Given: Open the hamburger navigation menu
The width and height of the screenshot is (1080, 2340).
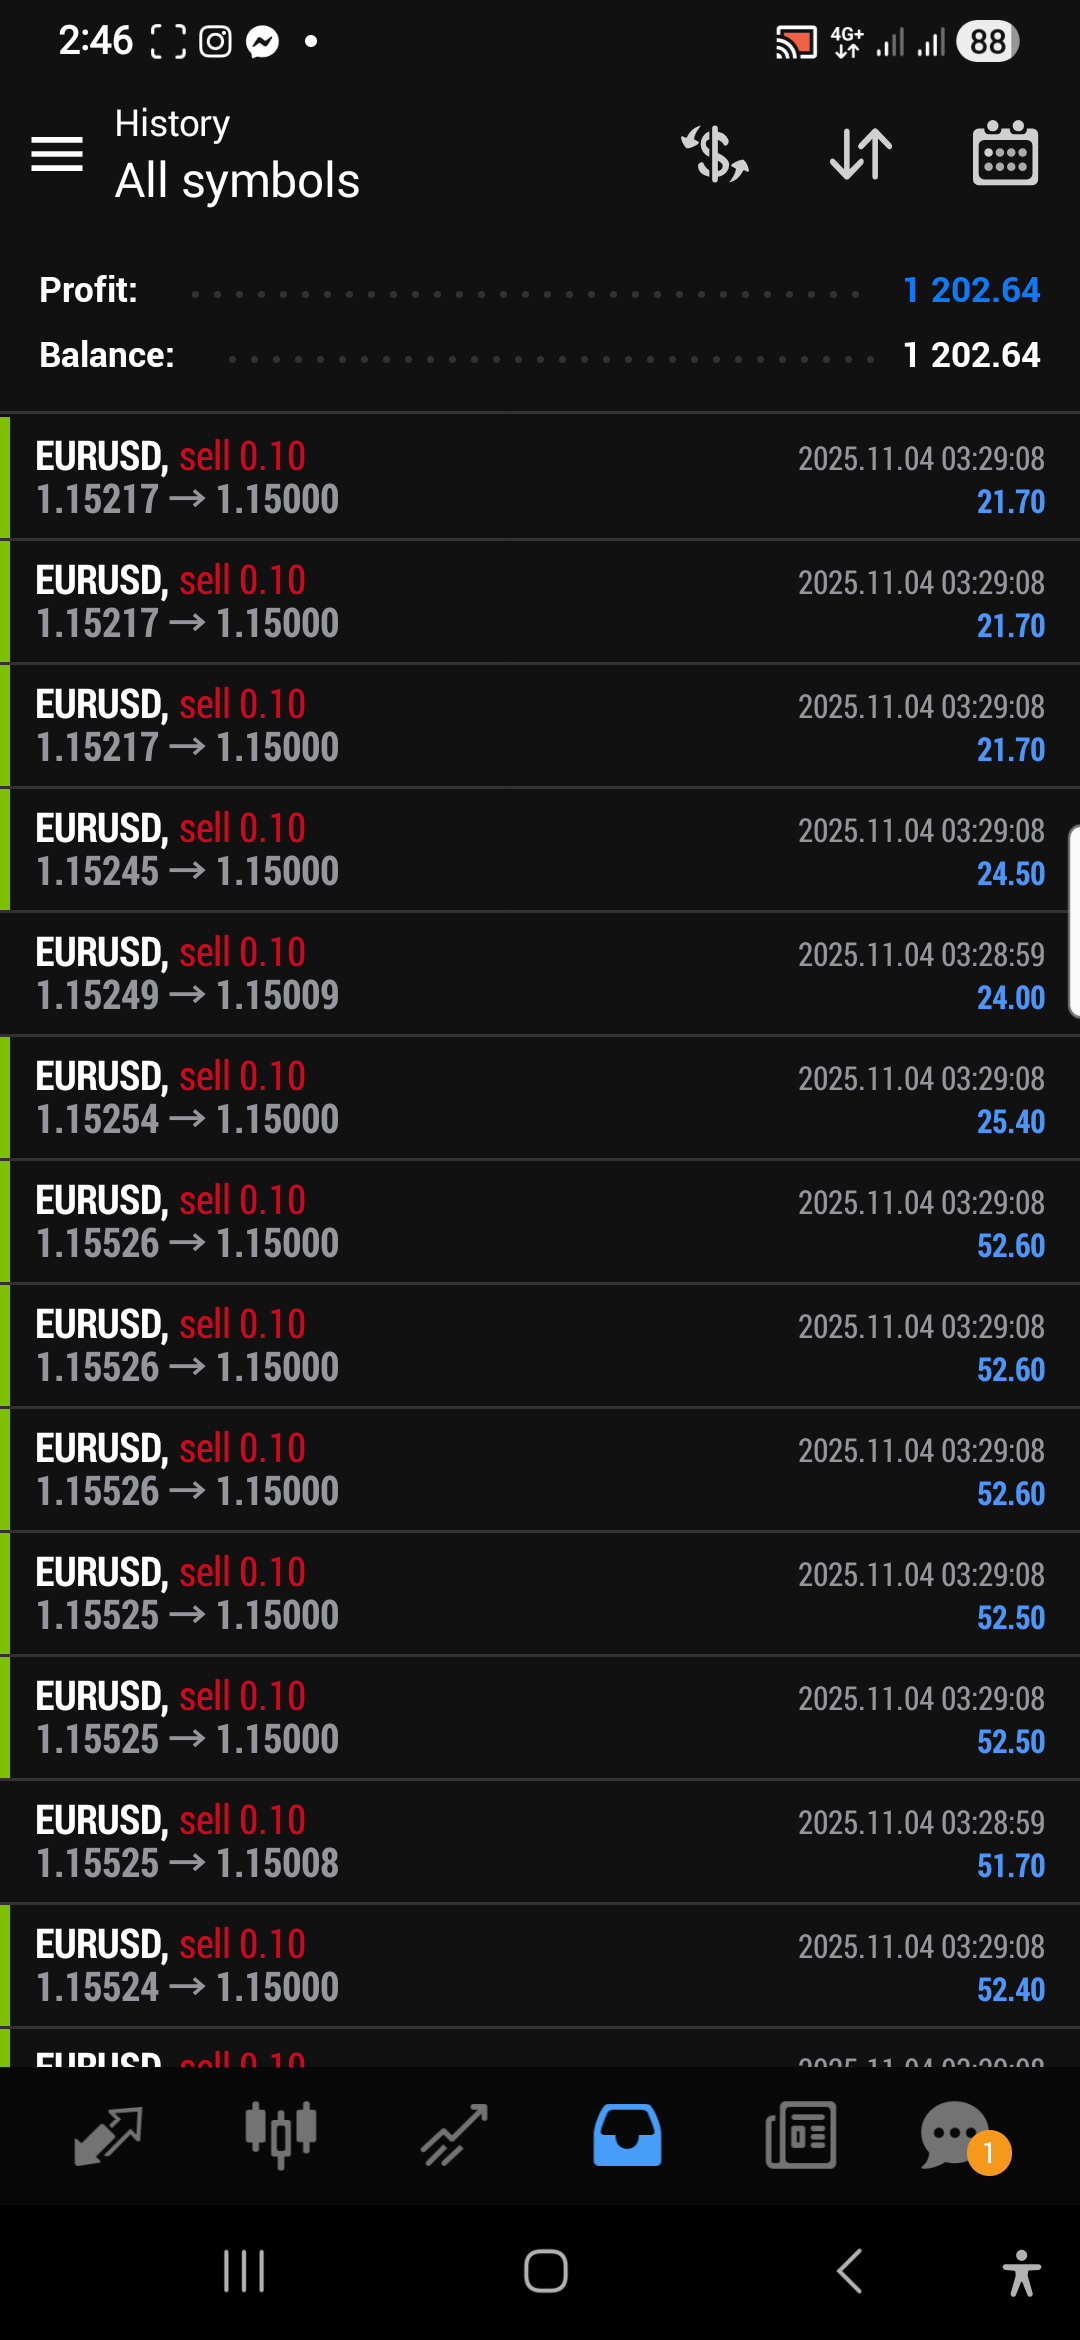Looking at the screenshot, I should point(57,154).
